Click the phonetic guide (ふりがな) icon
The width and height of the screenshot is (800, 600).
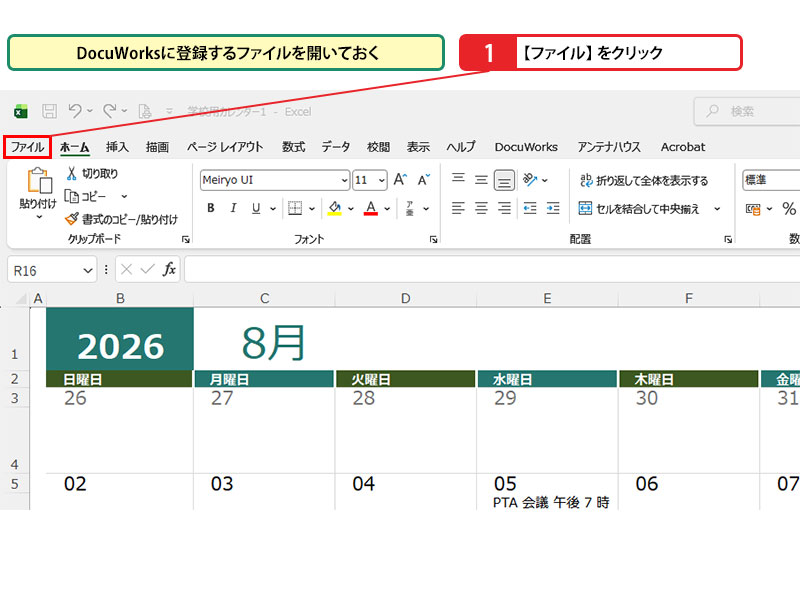[x=410, y=208]
